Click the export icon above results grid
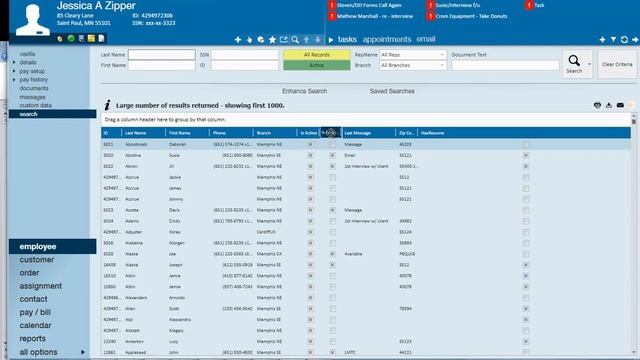Viewport: 640px width, 360px height. tap(609, 105)
